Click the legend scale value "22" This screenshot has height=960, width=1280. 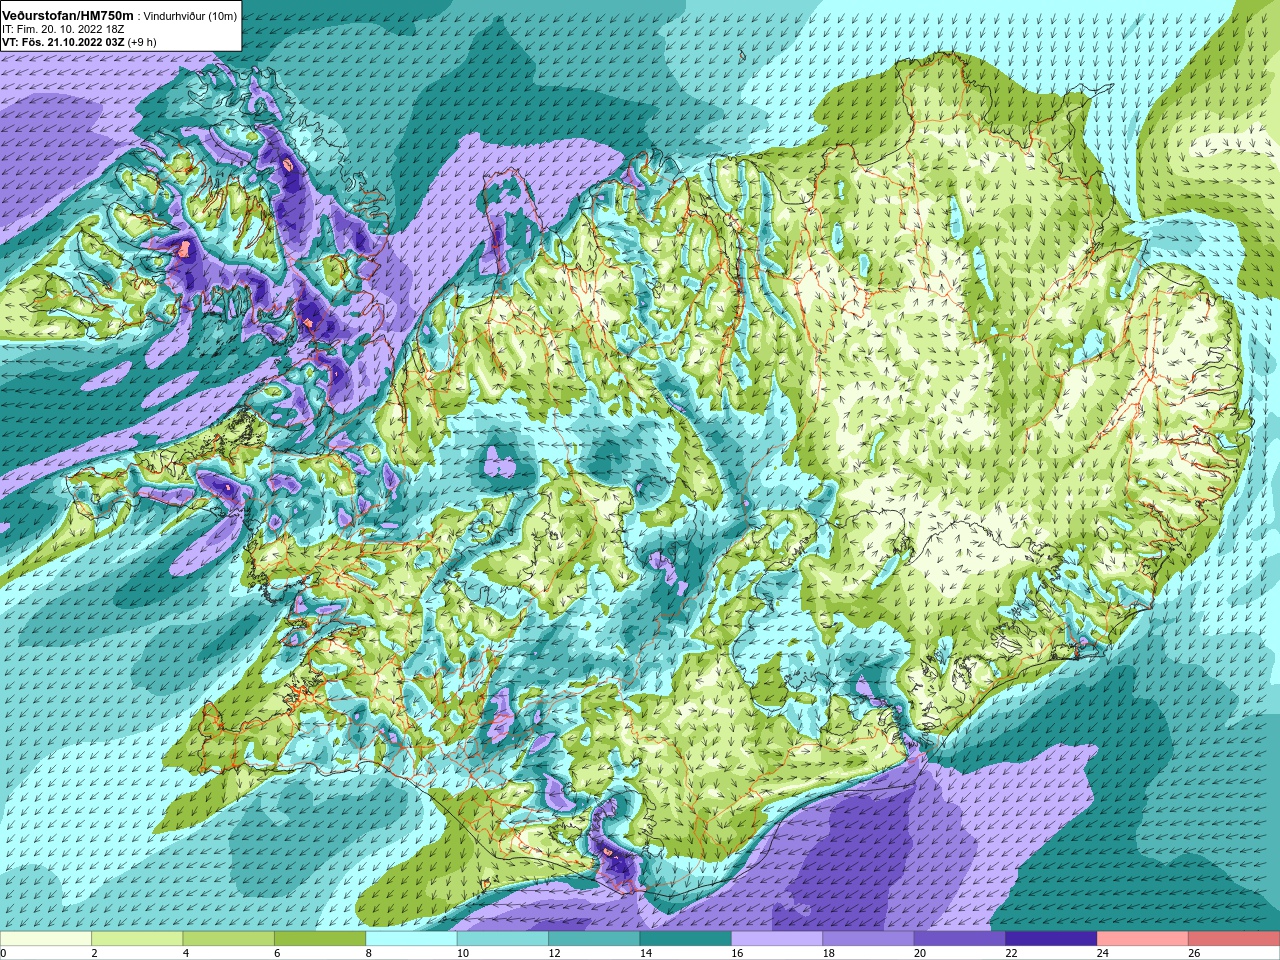pyautogui.click(x=1012, y=953)
